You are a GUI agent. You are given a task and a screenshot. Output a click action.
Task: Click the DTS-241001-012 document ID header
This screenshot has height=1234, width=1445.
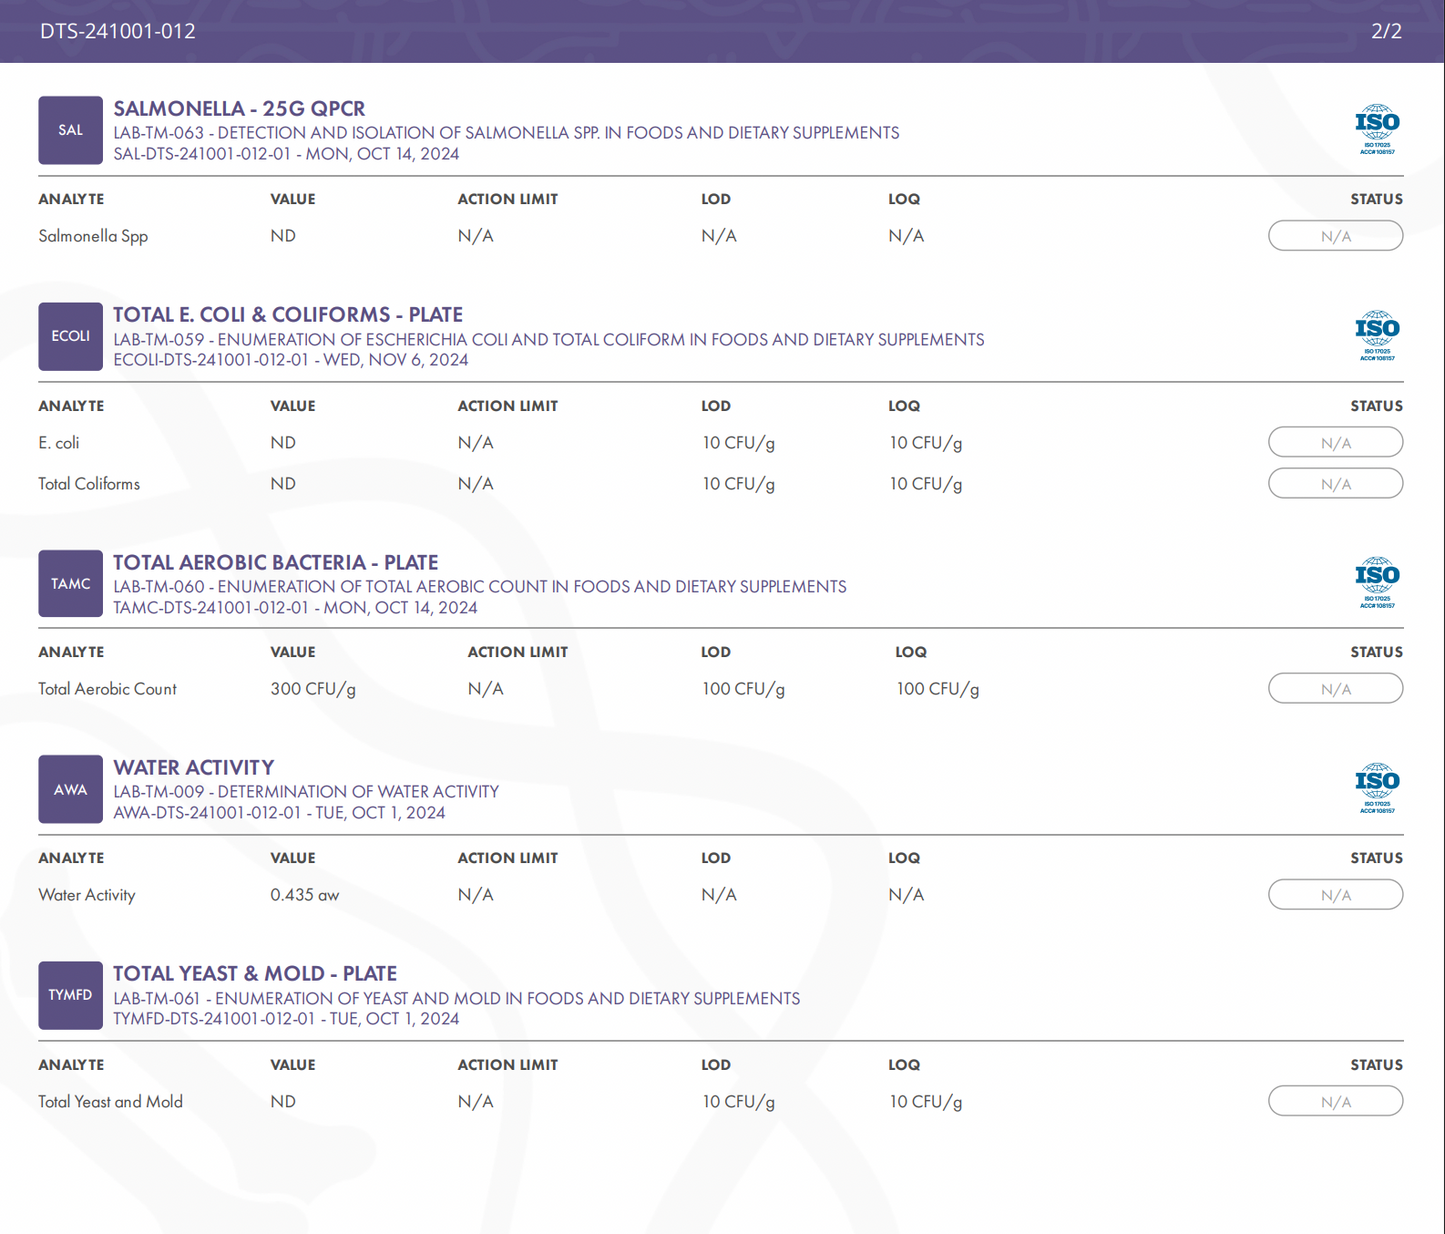point(118,31)
